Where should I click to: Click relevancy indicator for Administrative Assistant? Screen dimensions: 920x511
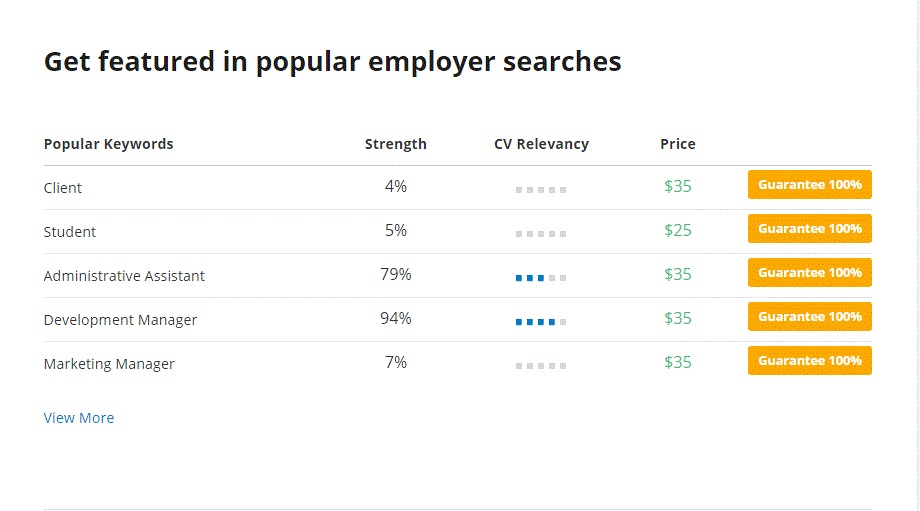click(541, 277)
